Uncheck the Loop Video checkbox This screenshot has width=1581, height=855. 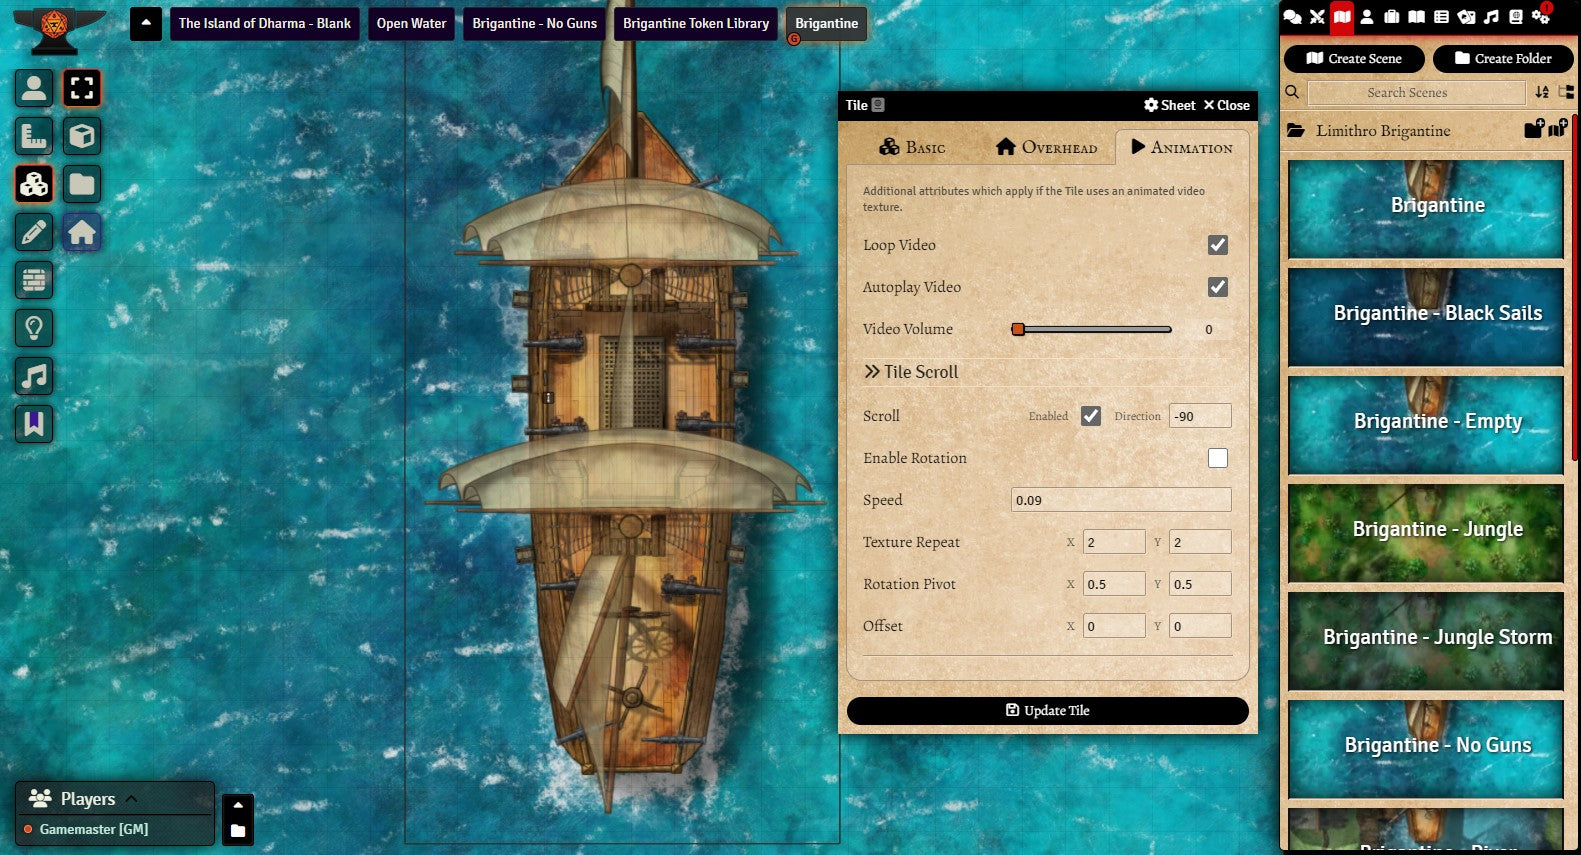click(x=1217, y=245)
